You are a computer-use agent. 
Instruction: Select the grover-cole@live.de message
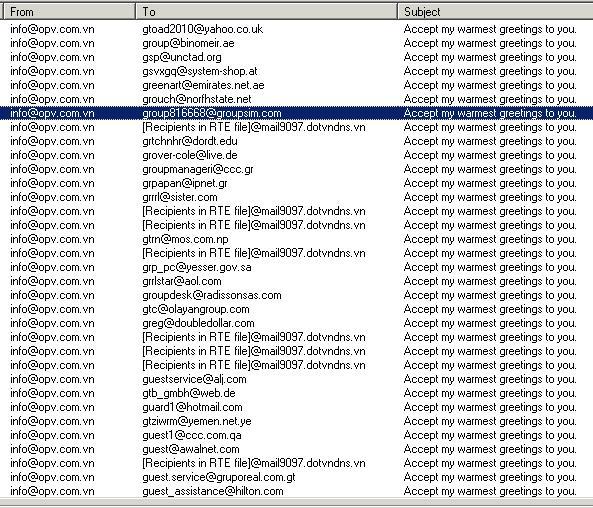click(x=296, y=155)
